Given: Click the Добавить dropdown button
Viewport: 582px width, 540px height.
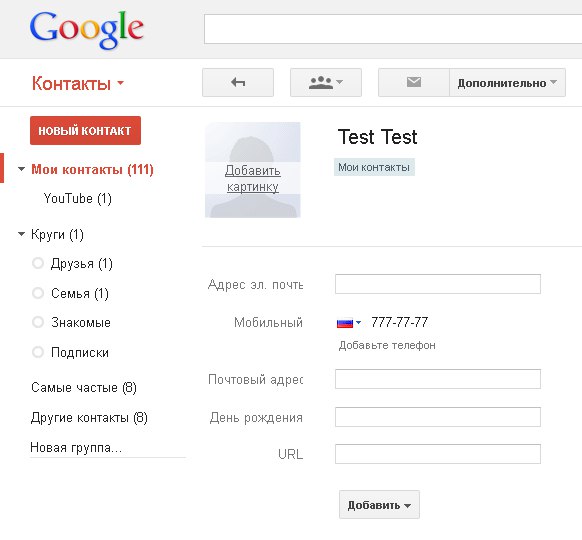Looking at the screenshot, I should [x=379, y=505].
